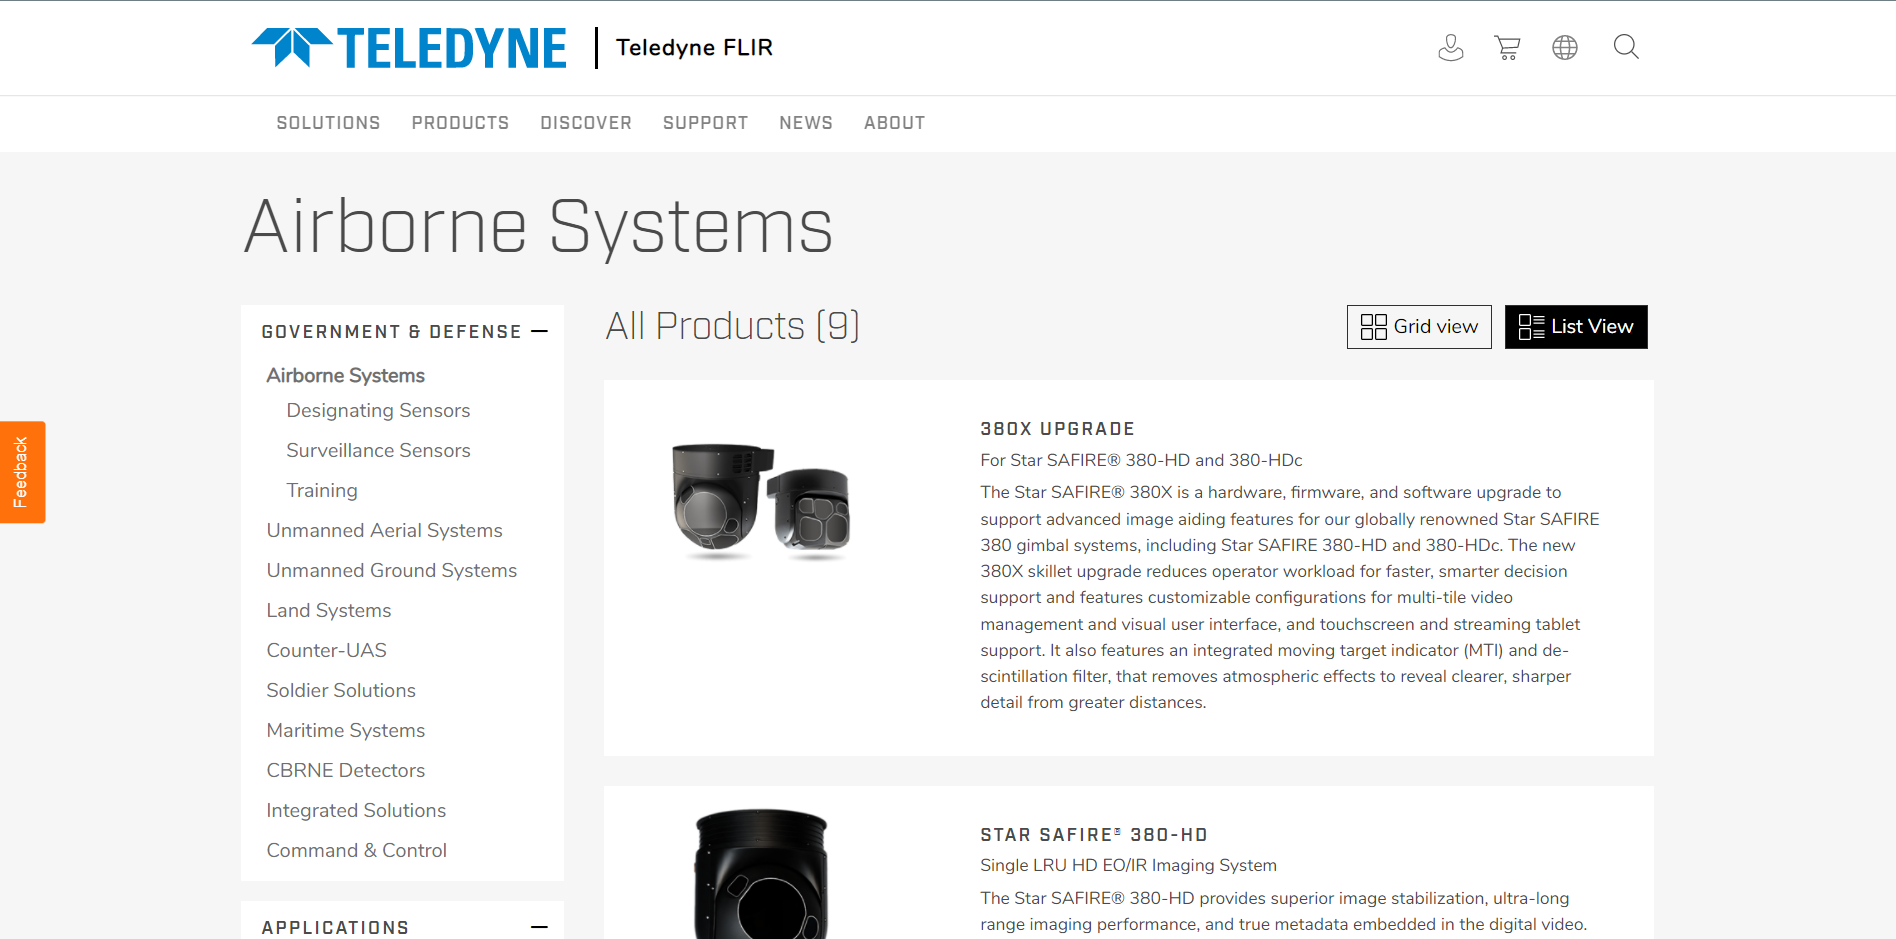Click "For Star SAFIRE® 380-HD and 380-HDc" subtitle
Screen dimensions: 1896x939
pyautogui.click(x=1141, y=460)
